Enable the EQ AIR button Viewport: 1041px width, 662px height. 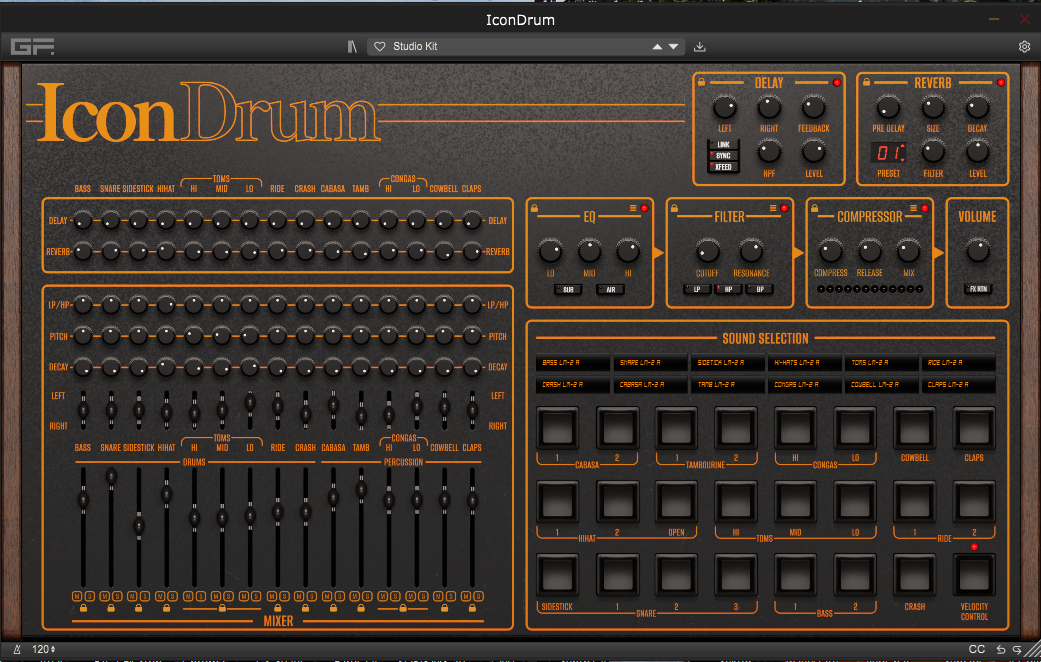(x=610, y=290)
